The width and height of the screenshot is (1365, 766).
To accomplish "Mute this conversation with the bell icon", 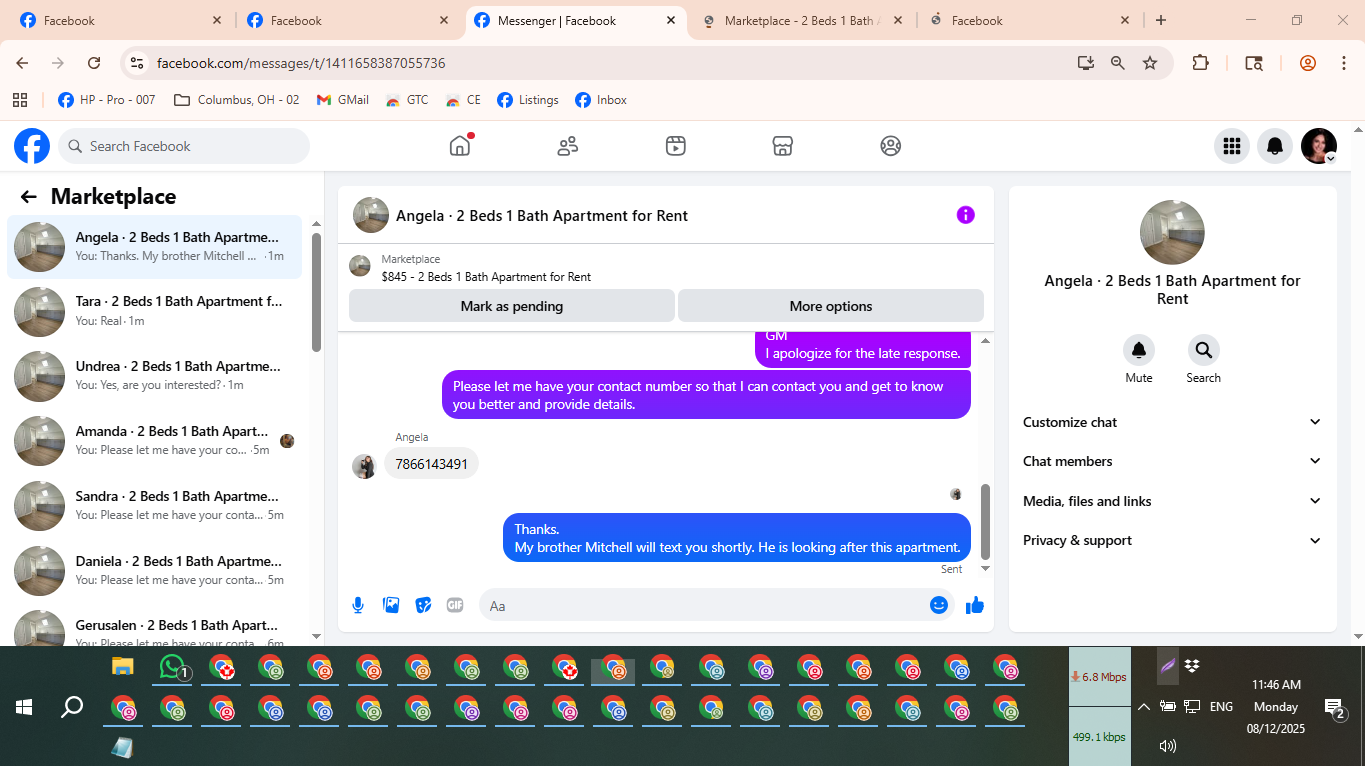I will [x=1139, y=350].
